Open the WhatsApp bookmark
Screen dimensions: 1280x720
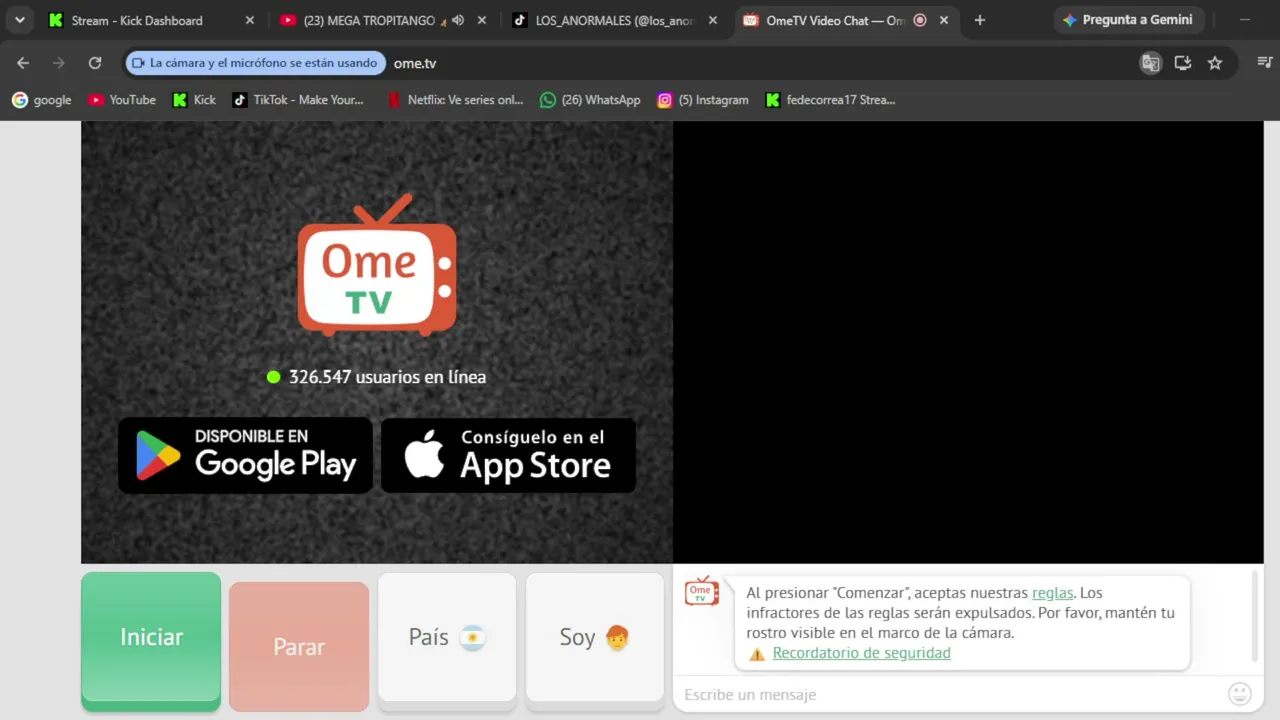click(x=590, y=100)
